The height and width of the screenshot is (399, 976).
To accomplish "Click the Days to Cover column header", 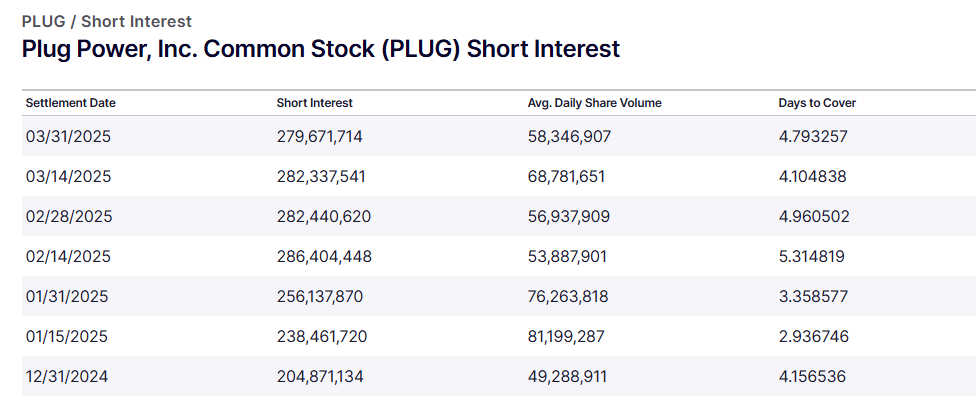I will point(817,103).
